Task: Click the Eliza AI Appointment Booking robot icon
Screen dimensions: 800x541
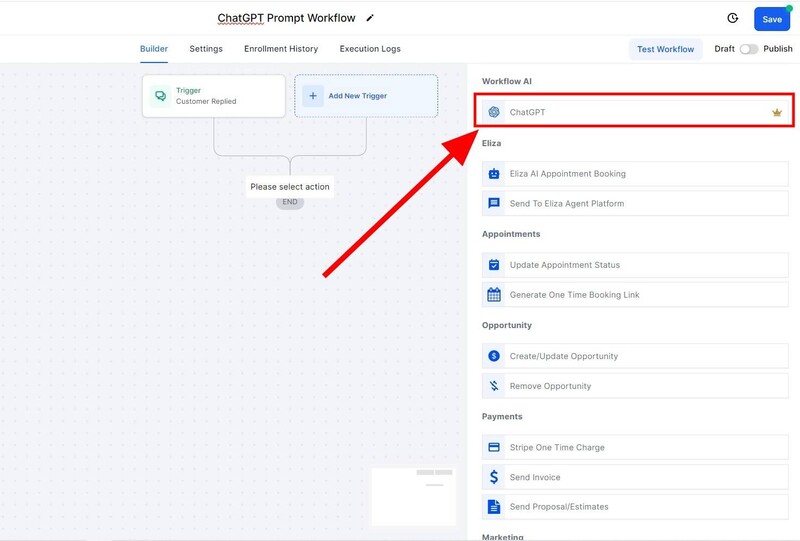Action: 494,174
